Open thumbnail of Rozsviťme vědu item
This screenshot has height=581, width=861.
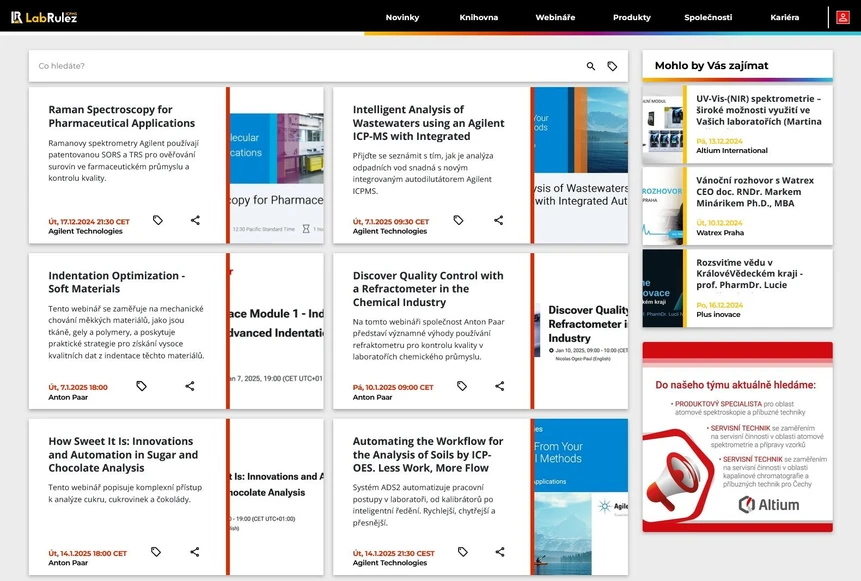point(663,288)
